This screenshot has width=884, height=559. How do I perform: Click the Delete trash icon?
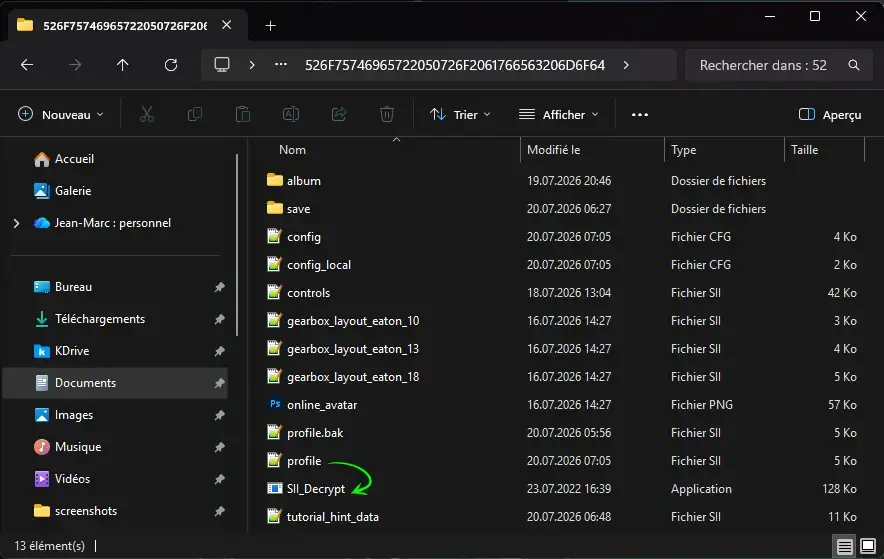387,114
